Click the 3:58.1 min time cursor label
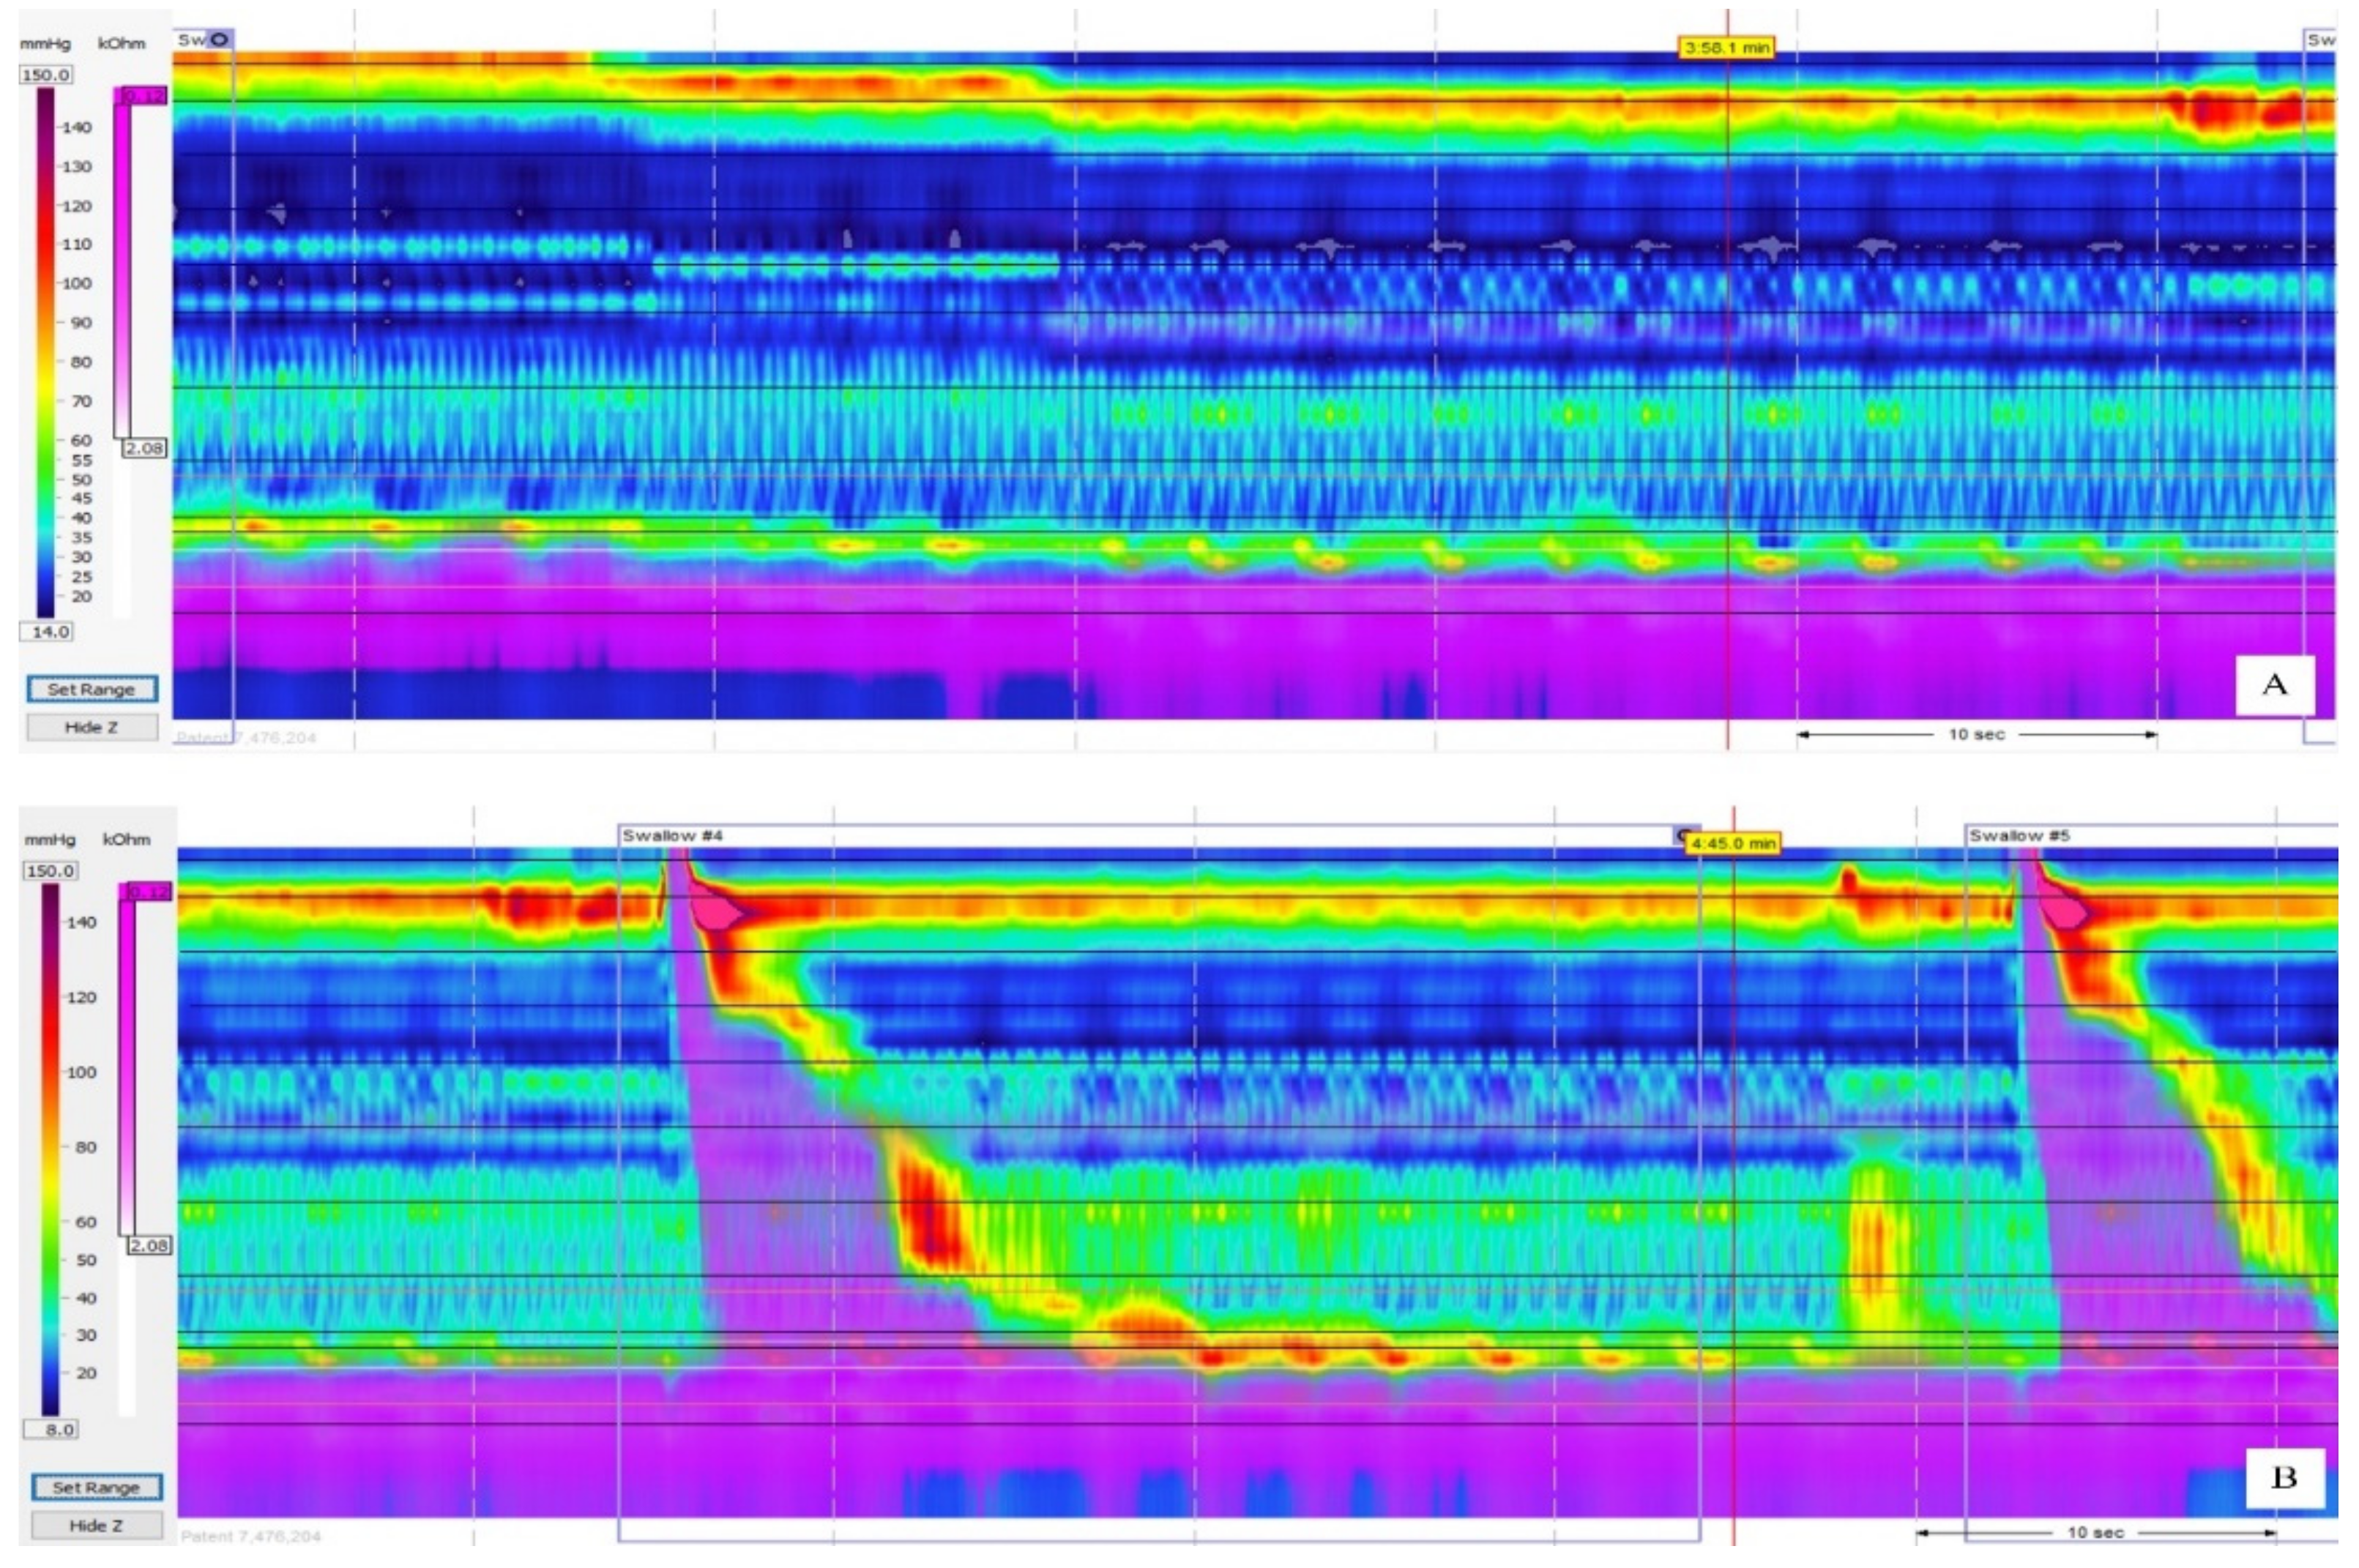The image size is (2359, 1568). pos(1727,47)
